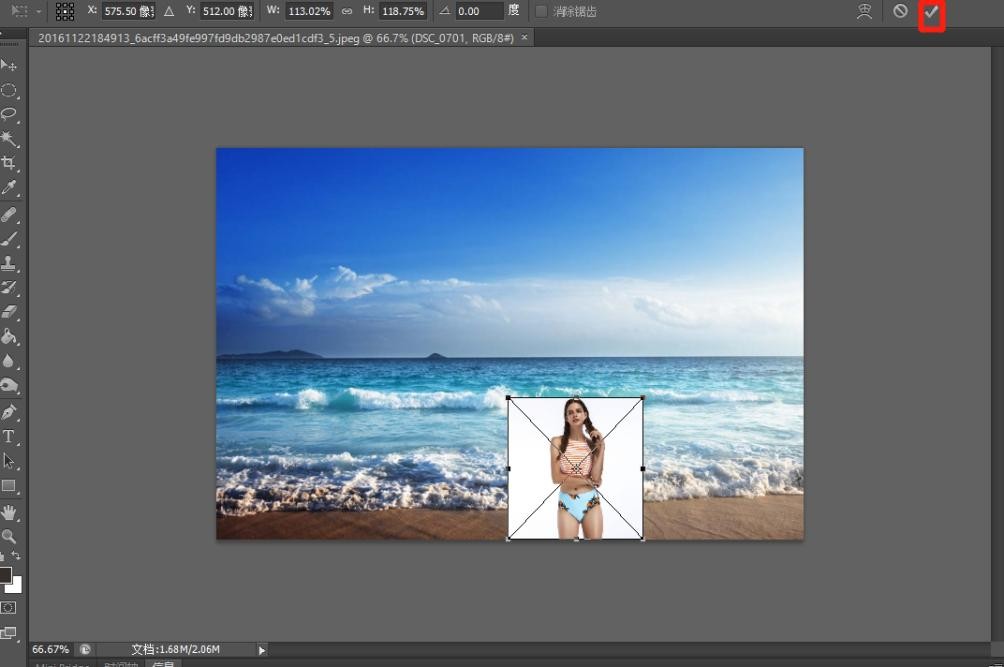The image size is (1004, 667).
Task: Open the status bar document info arrow
Action: 262,650
